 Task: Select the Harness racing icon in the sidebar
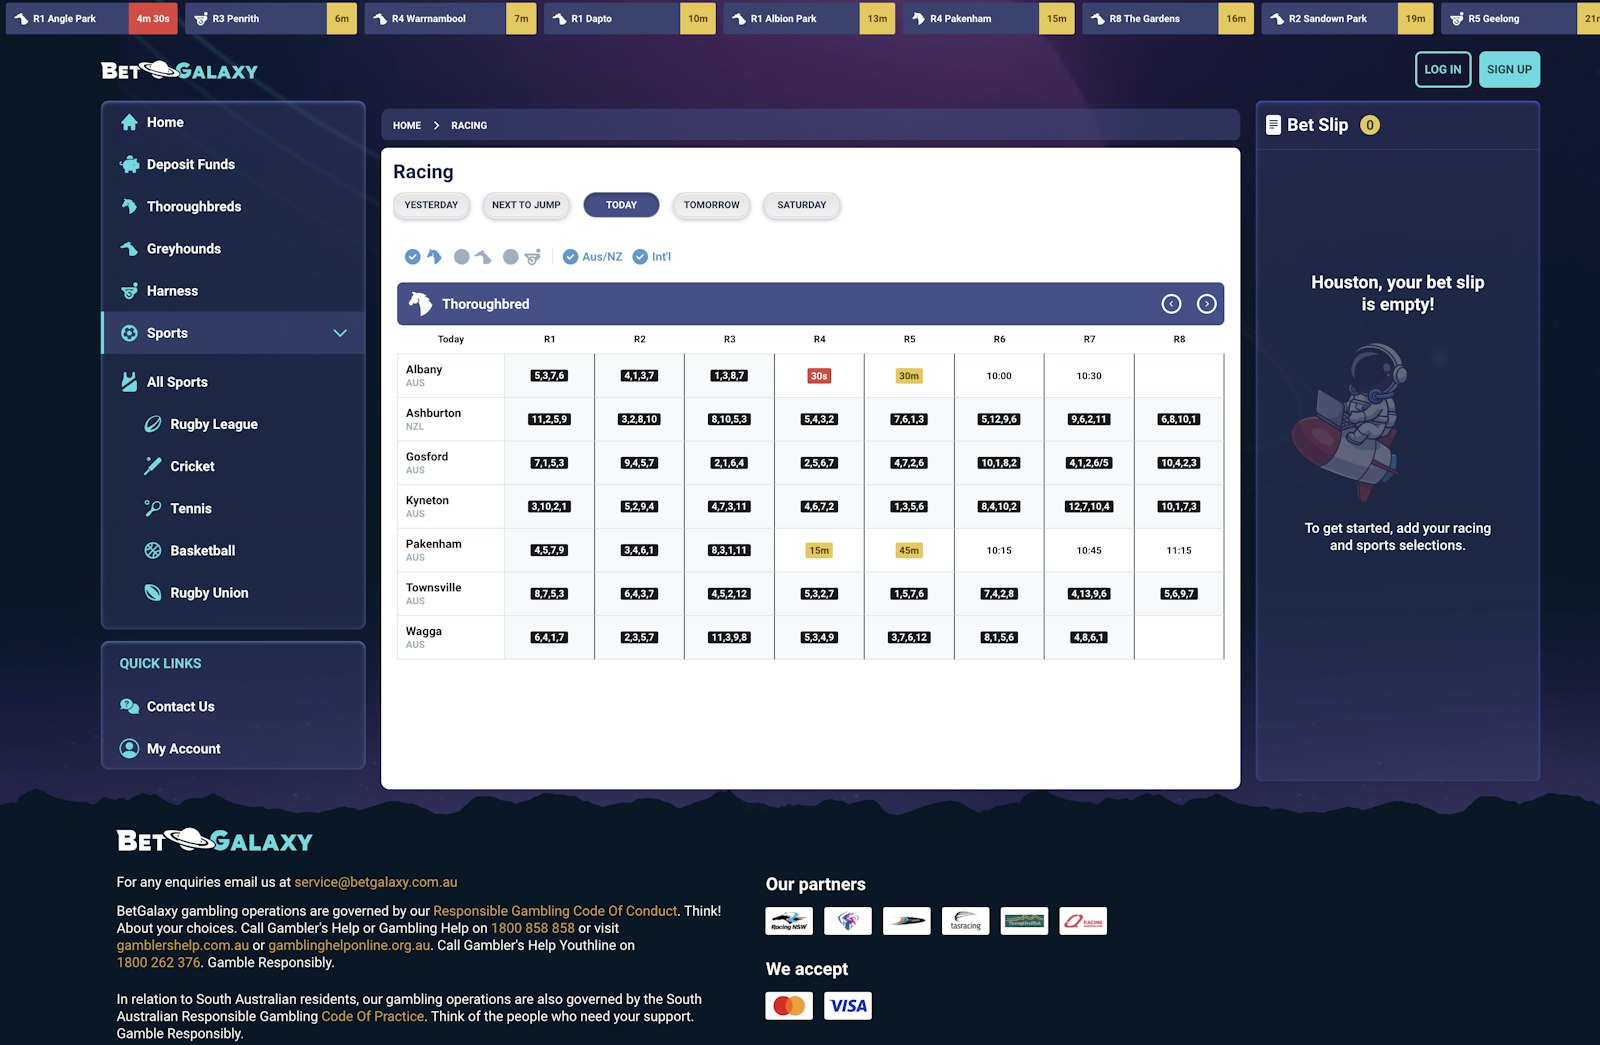pos(129,290)
